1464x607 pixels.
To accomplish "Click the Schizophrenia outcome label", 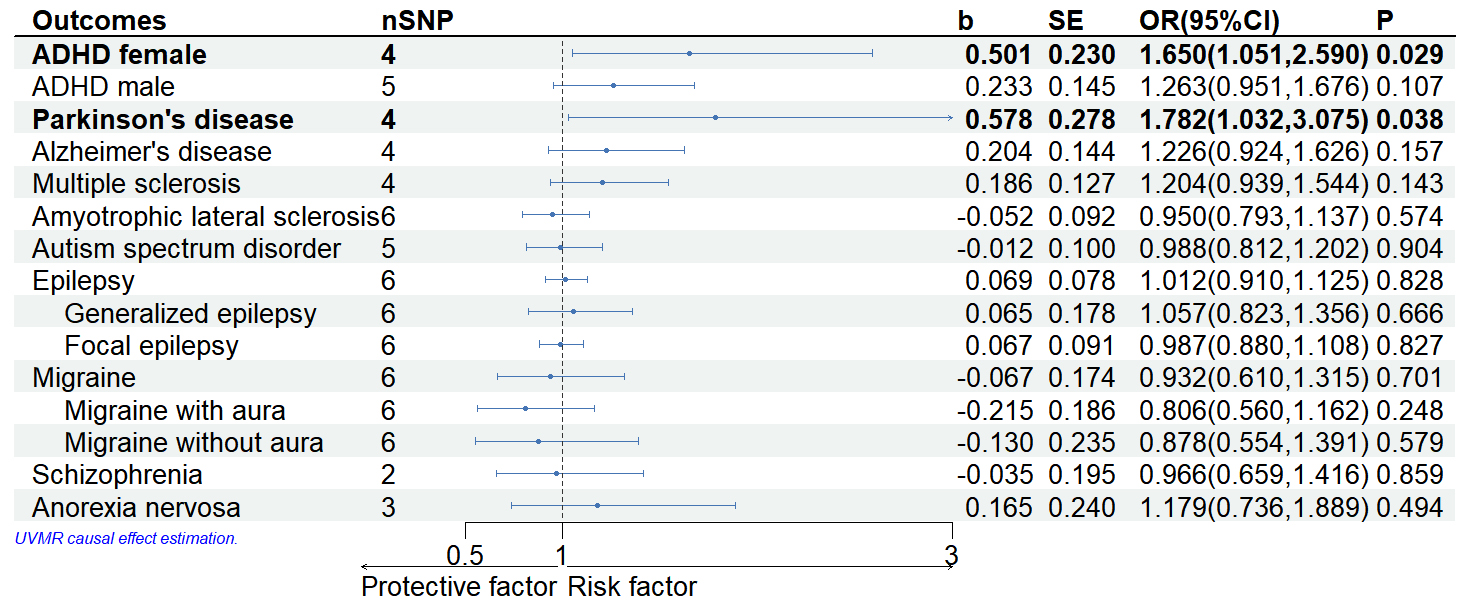I will pos(117,475).
